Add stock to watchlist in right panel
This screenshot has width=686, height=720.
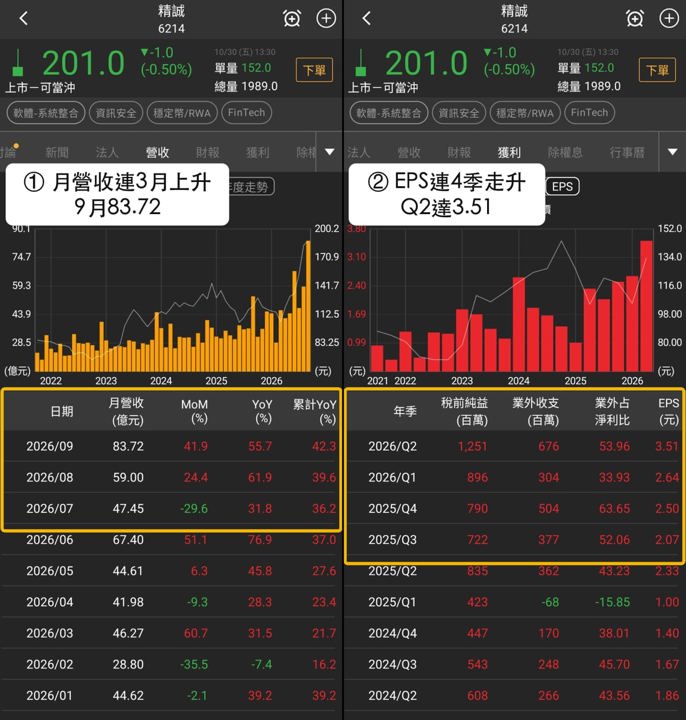[669, 18]
